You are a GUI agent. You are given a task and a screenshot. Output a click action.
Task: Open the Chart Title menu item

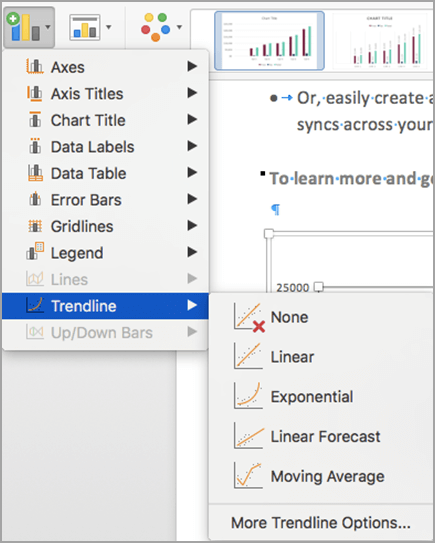tap(105, 120)
